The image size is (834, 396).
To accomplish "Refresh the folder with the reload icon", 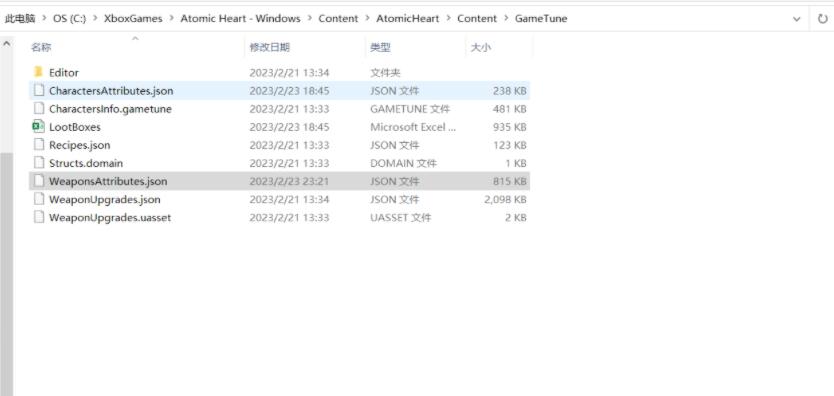I will point(822,19).
